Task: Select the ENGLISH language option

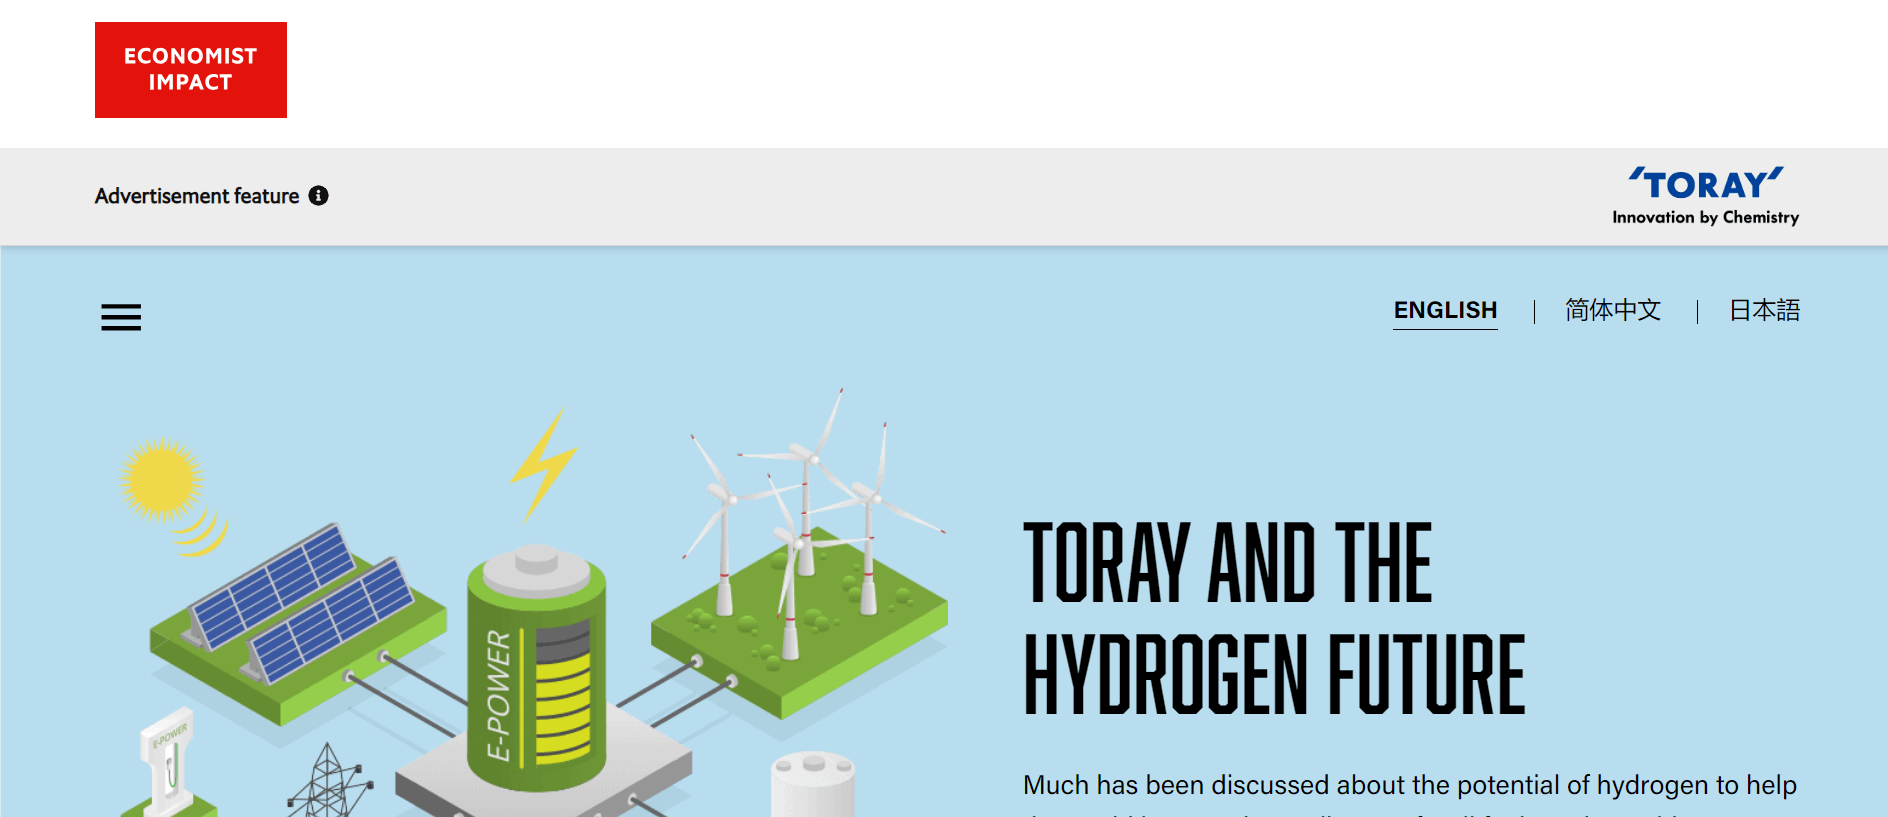Action: (1445, 311)
